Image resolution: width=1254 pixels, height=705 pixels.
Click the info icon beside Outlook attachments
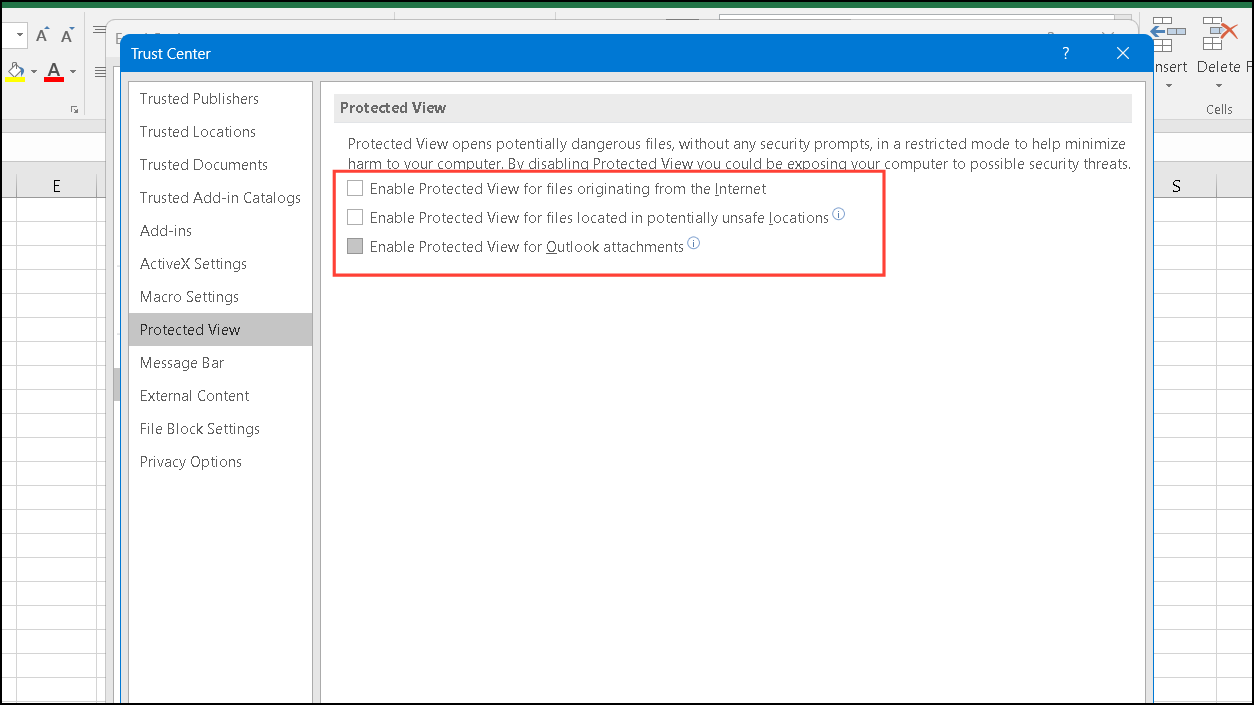point(694,243)
